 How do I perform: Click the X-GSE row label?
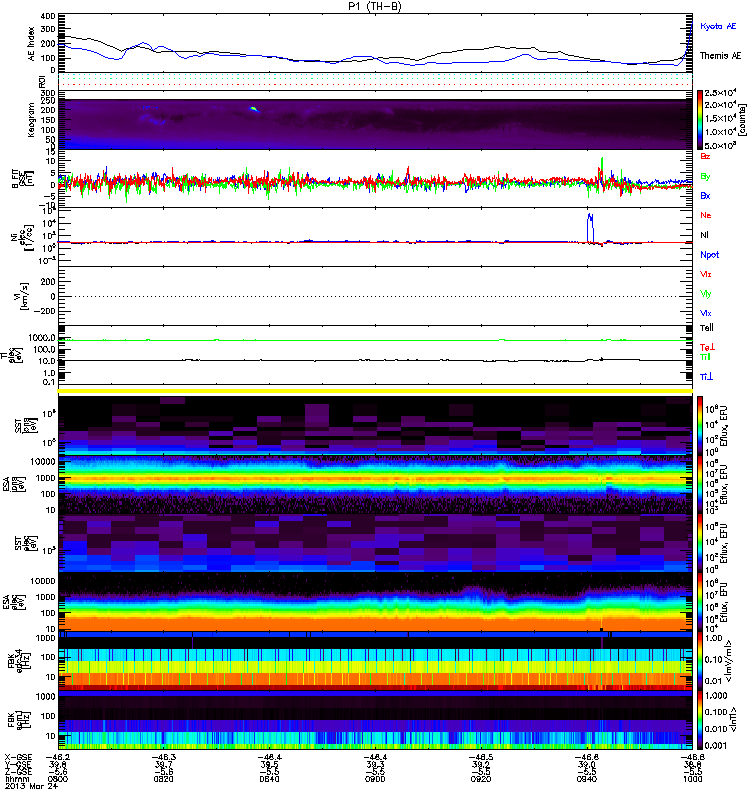click(17, 758)
